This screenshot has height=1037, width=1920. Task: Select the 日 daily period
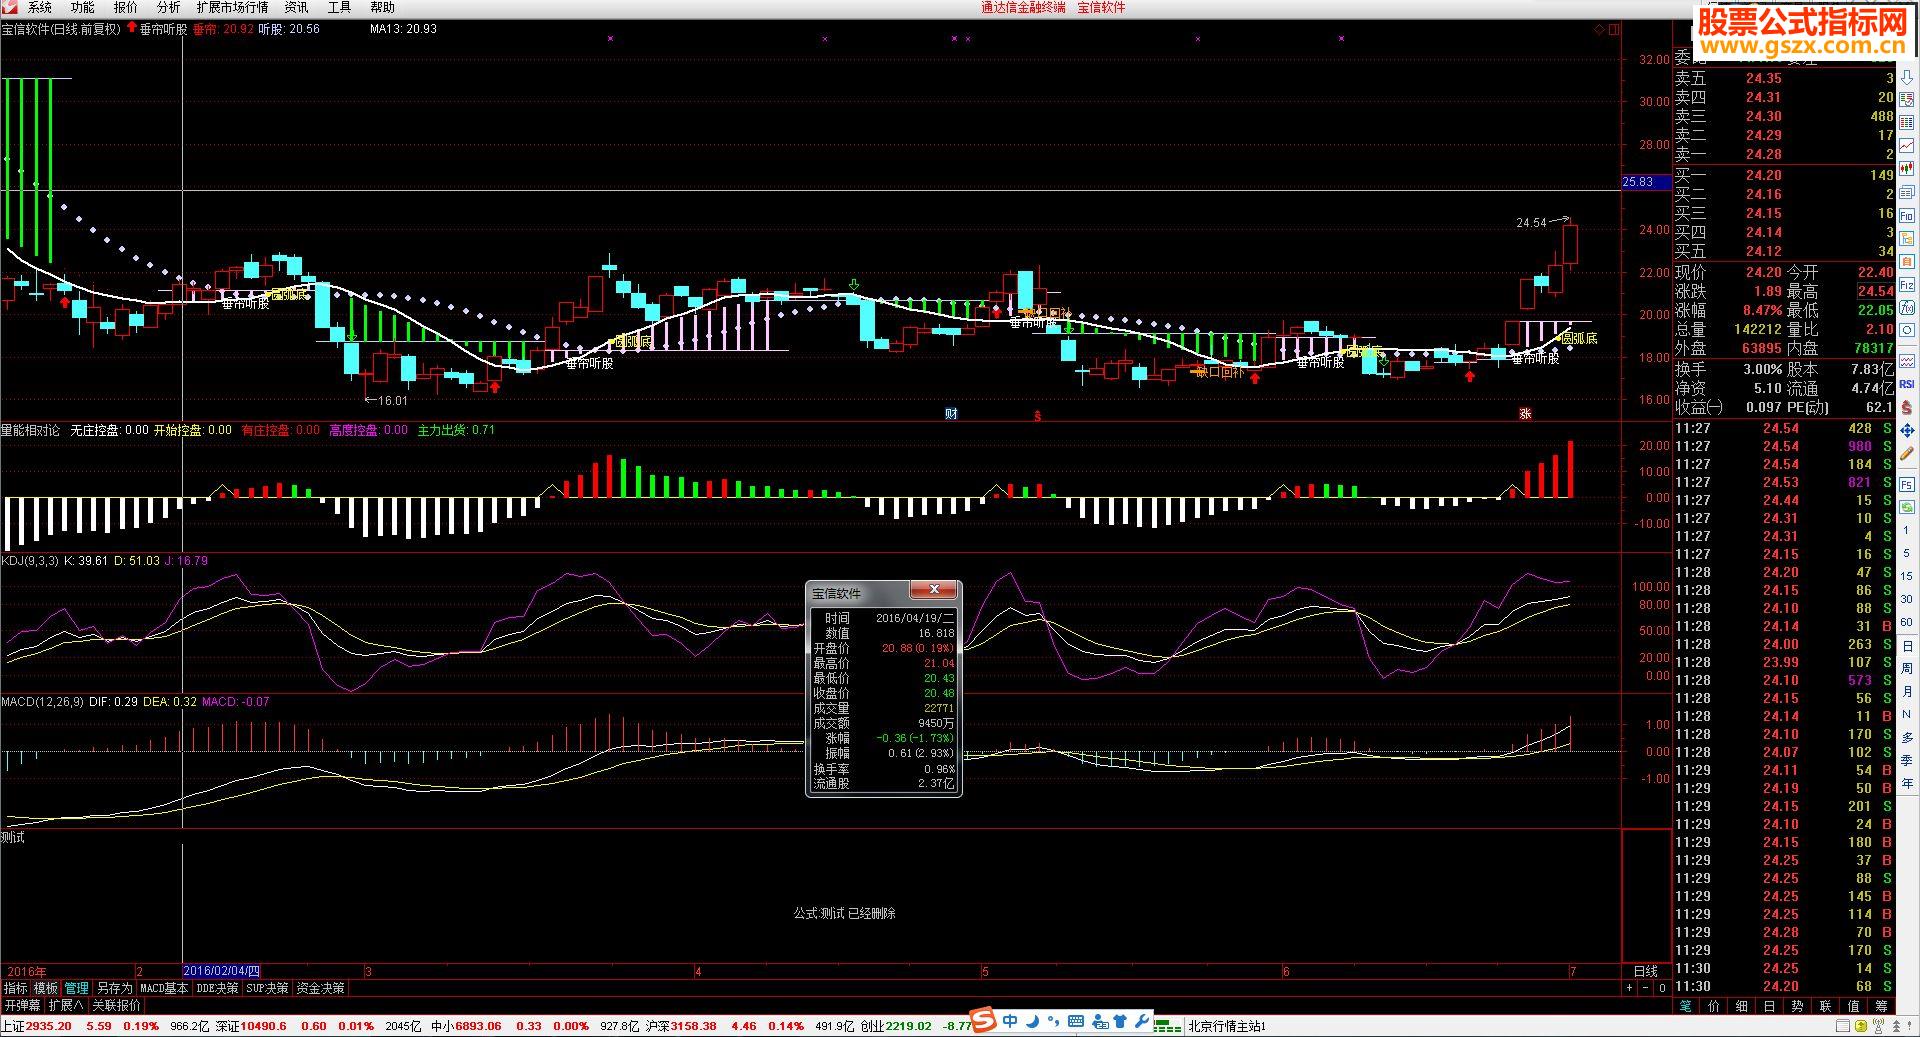(x=1906, y=646)
